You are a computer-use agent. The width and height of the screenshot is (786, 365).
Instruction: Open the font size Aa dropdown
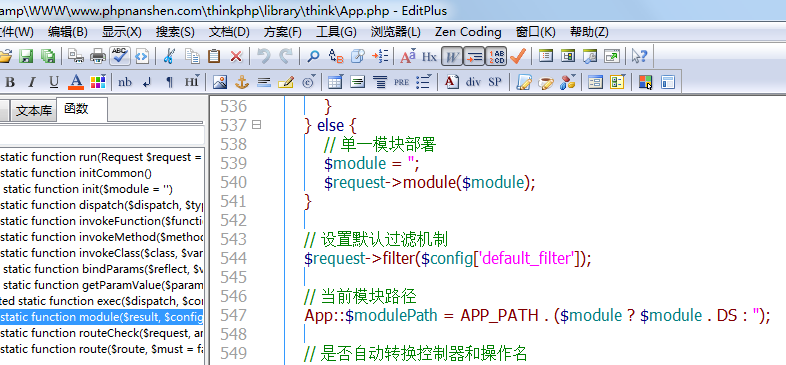(408, 56)
